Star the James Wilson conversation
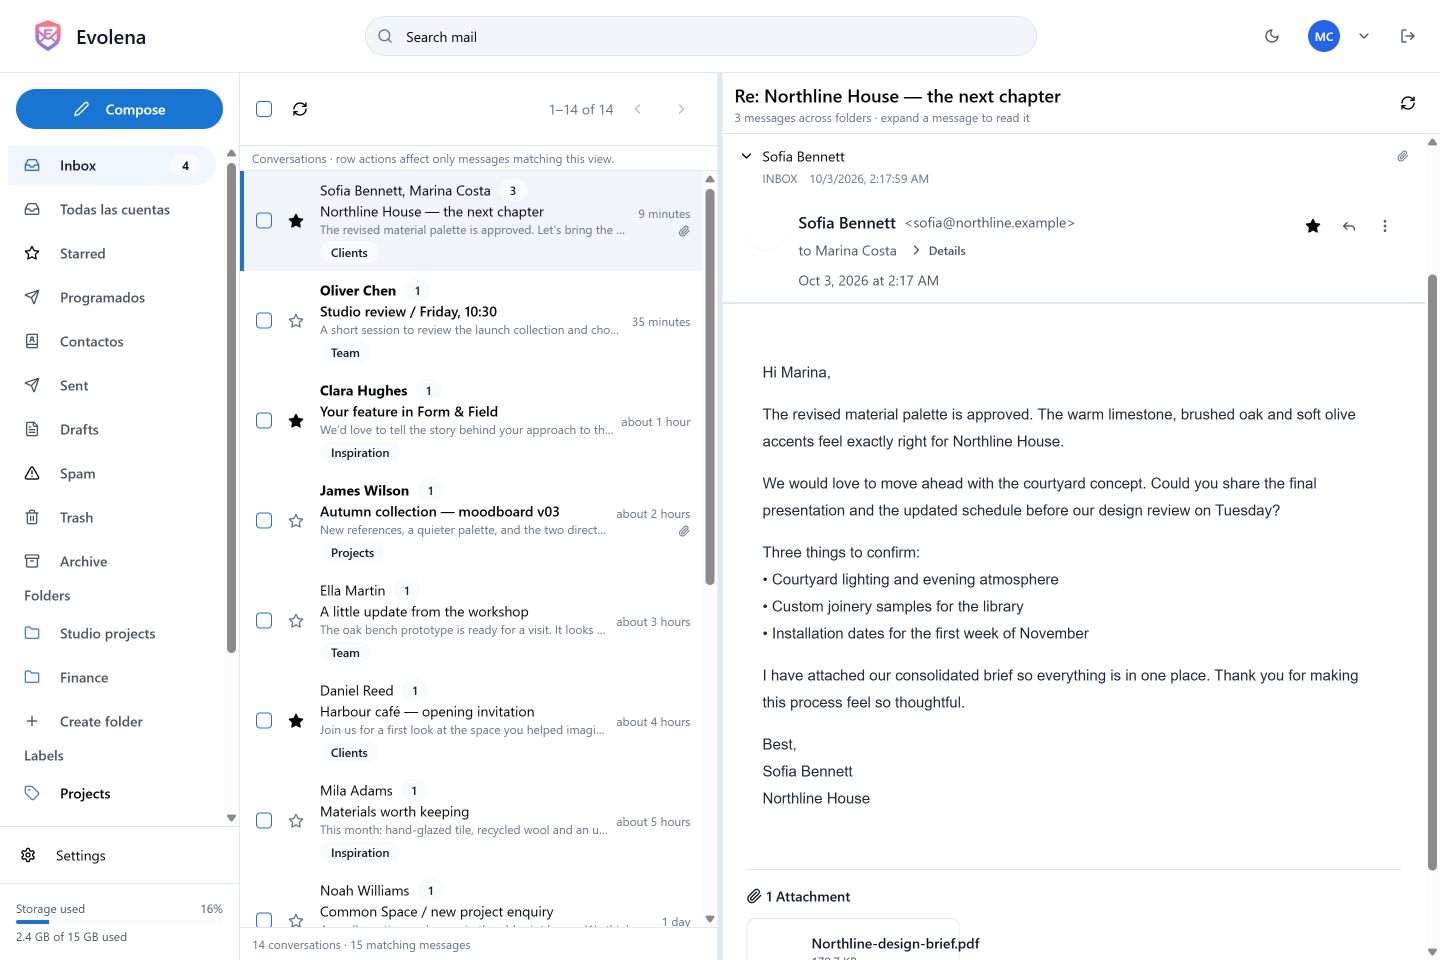Viewport: 1440px width, 960px height. pyautogui.click(x=296, y=521)
